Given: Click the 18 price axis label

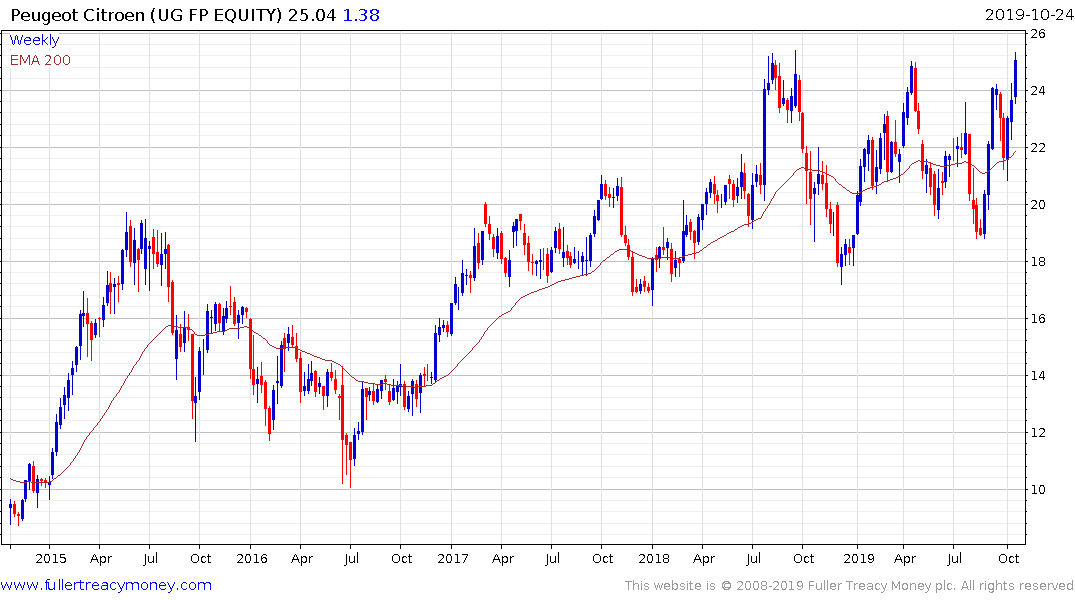Looking at the screenshot, I should pyautogui.click(x=1037, y=261).
